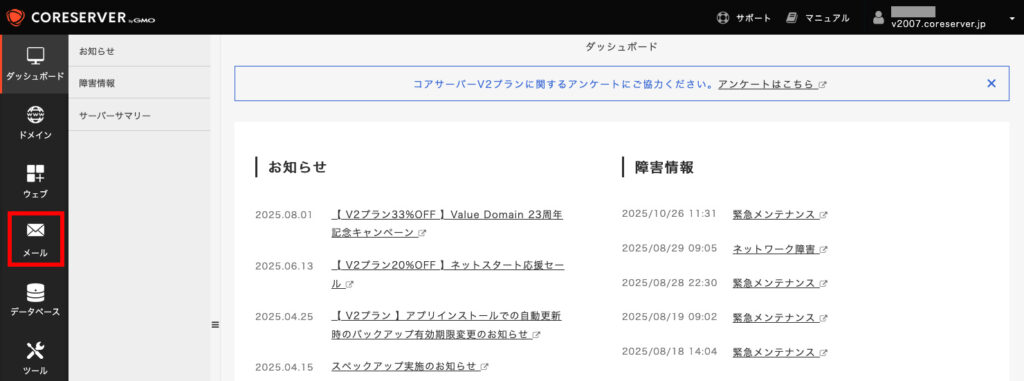
Task: Open Manual via the book icon
Action: click(x=792, y=18)
